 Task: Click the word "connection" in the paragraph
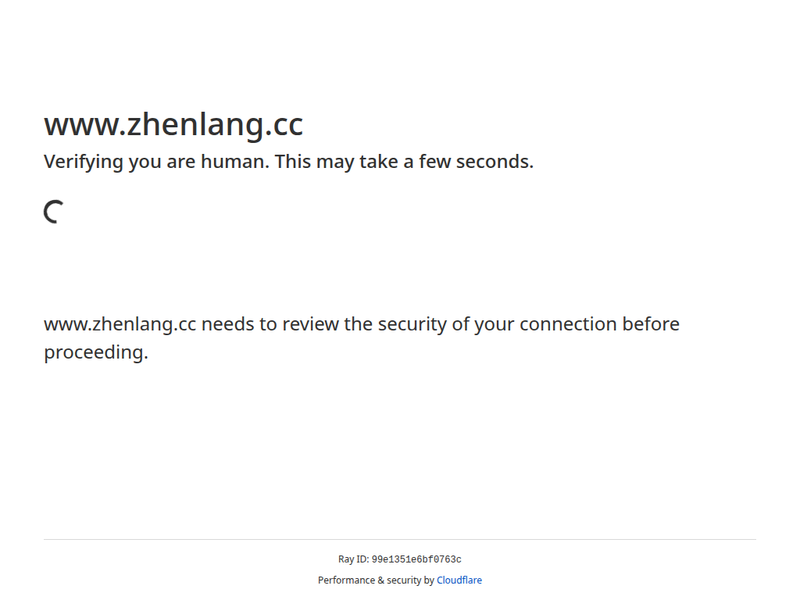(567, 325)
